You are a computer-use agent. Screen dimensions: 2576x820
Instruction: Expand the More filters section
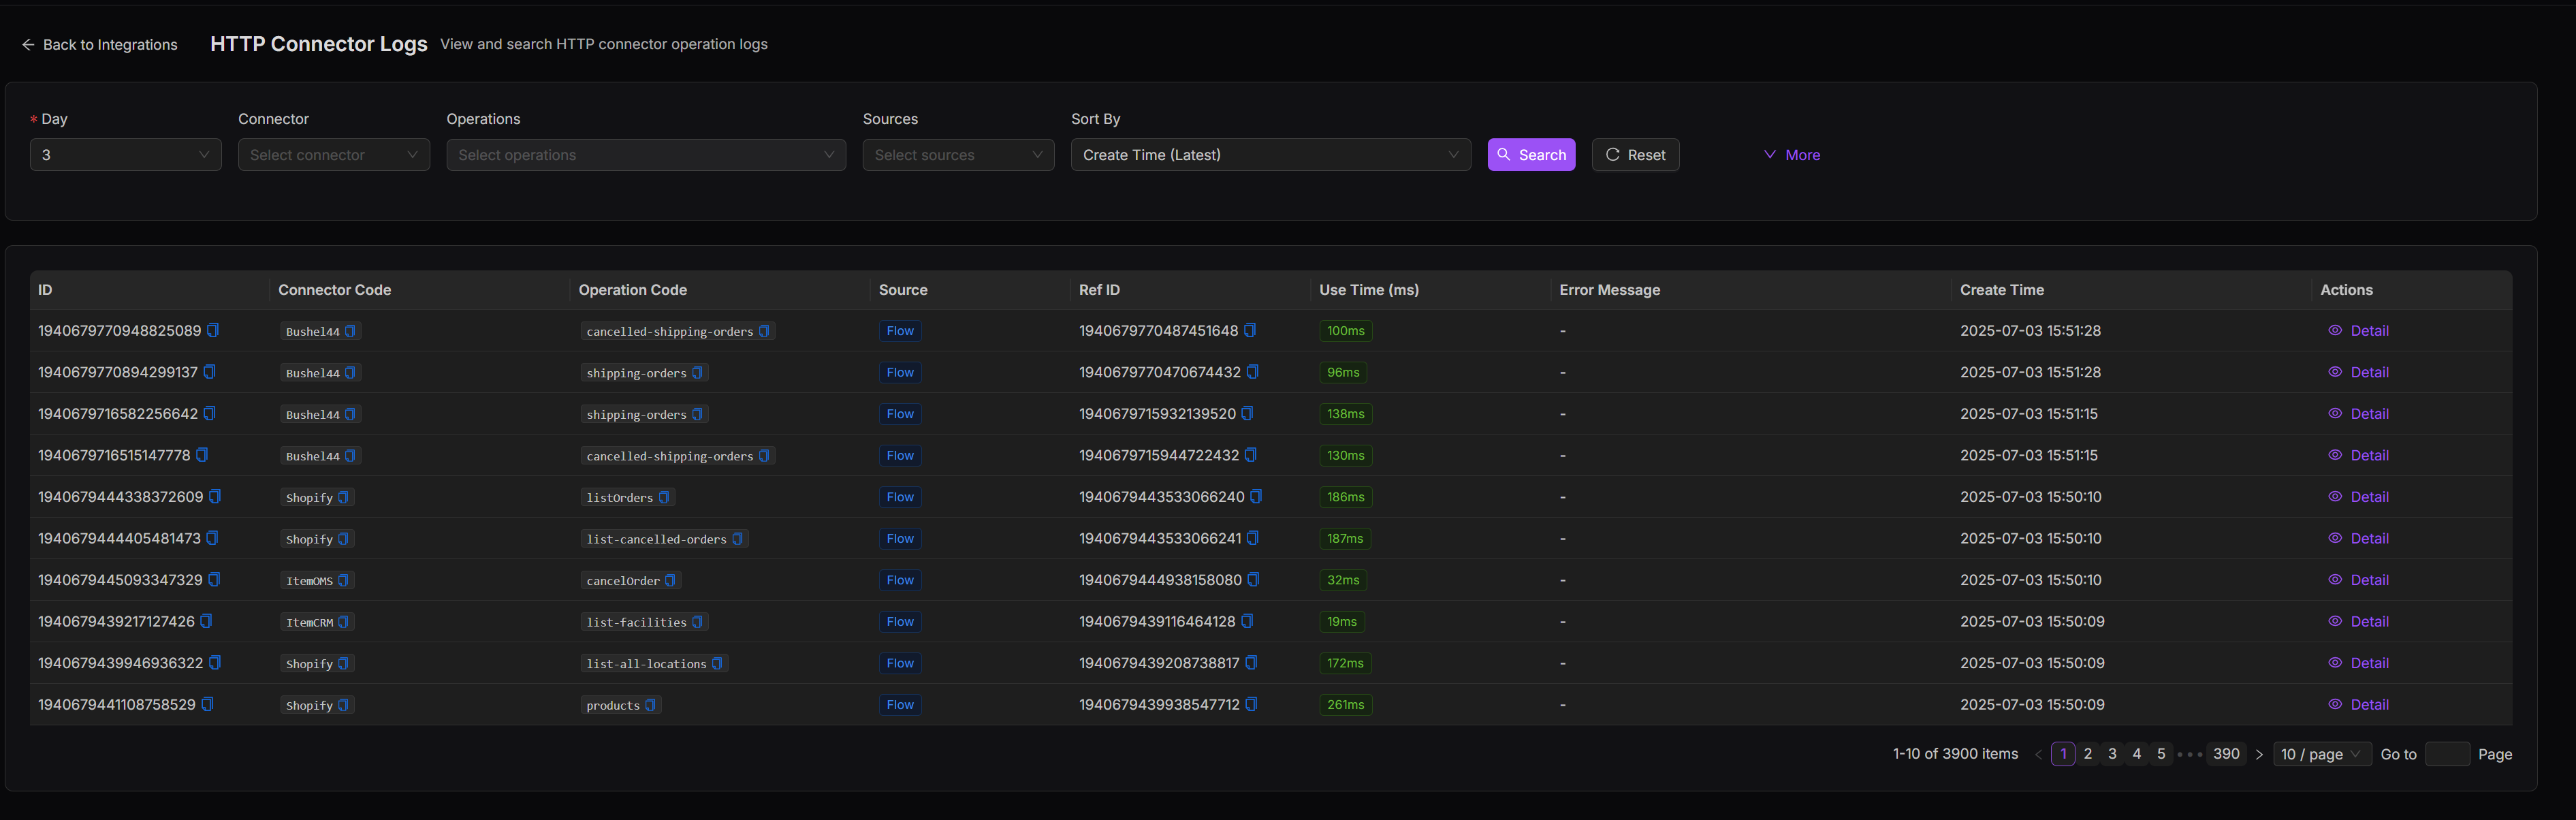coord(1791,154)
